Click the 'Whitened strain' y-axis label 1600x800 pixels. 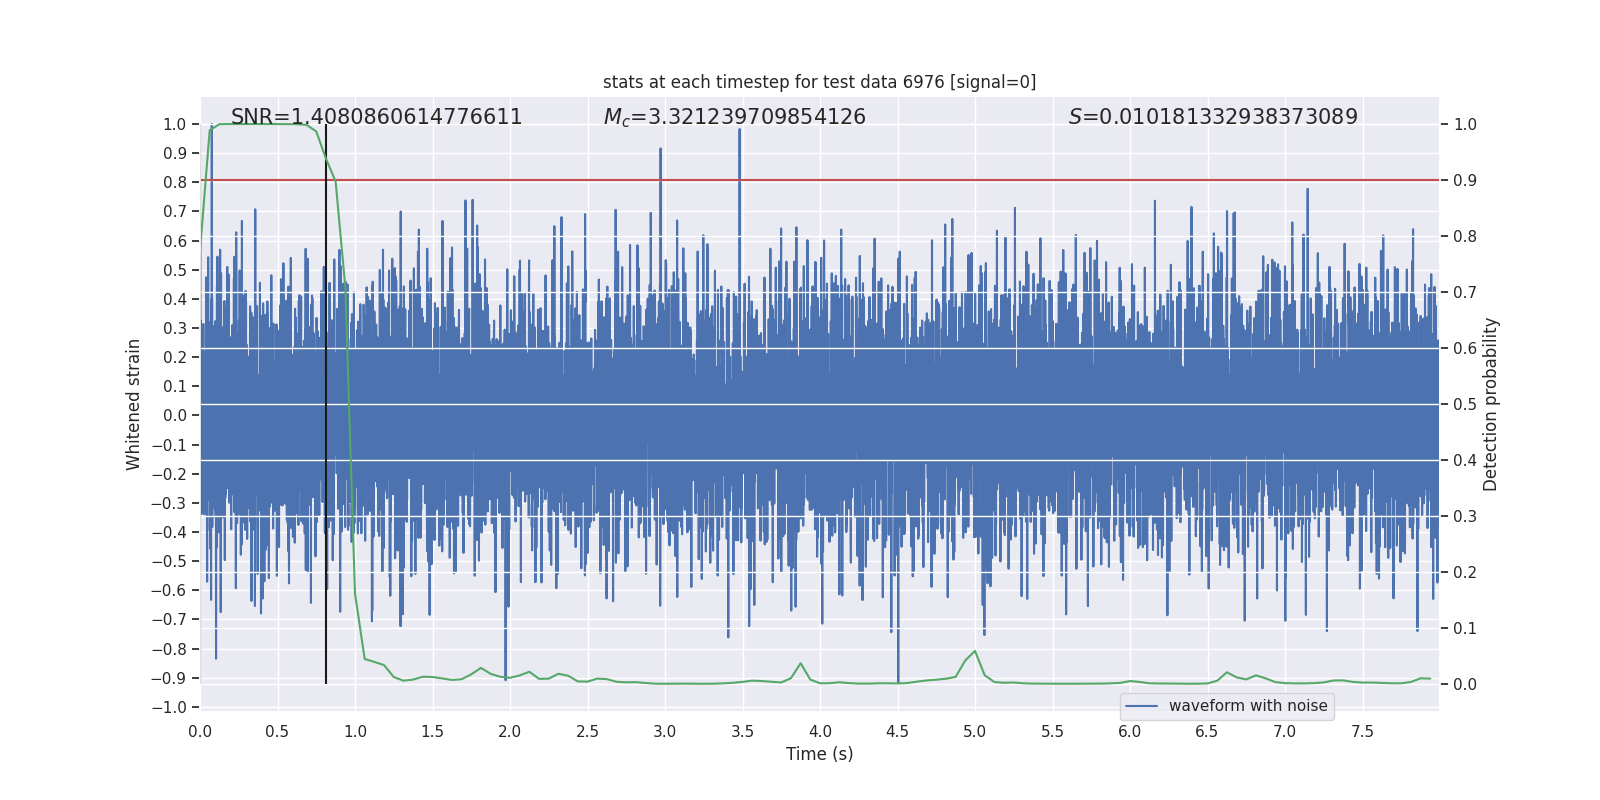click(133, 405)
